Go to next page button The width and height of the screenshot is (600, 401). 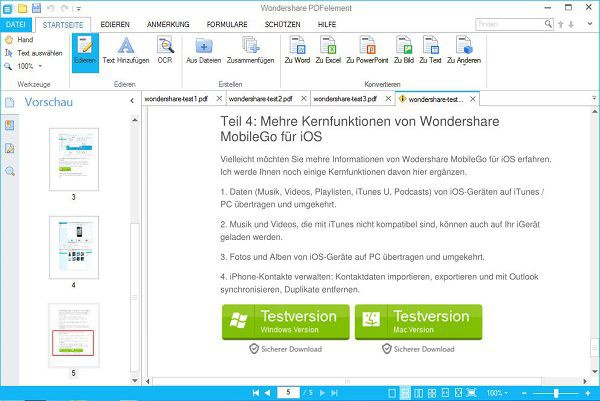(322, 393)
